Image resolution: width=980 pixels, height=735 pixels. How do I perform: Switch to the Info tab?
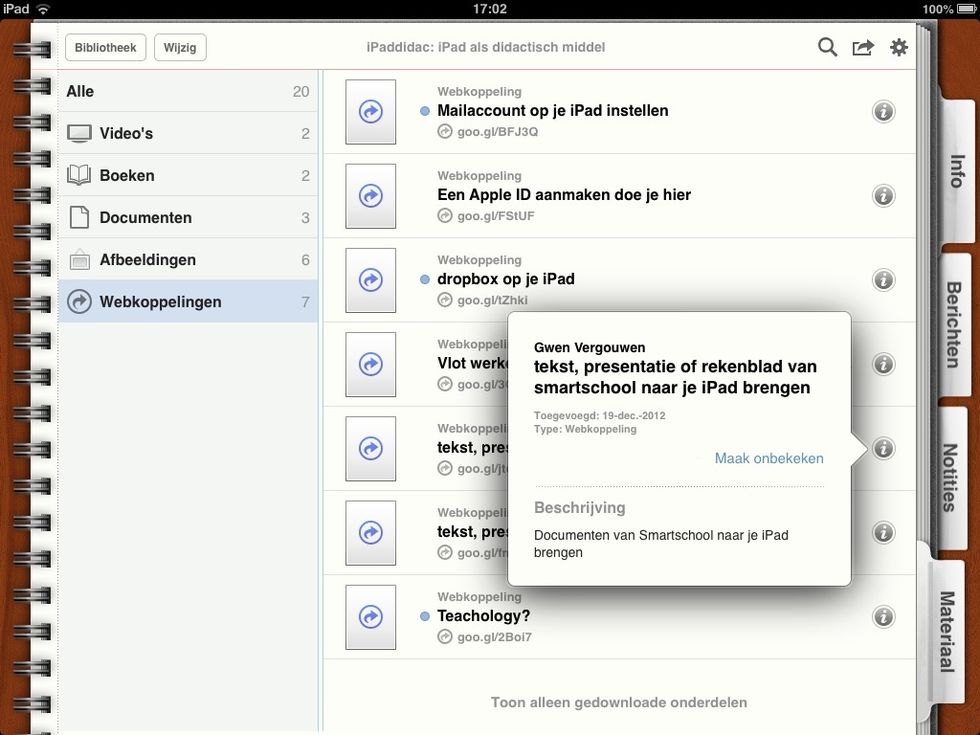click(x=956, y=172)
